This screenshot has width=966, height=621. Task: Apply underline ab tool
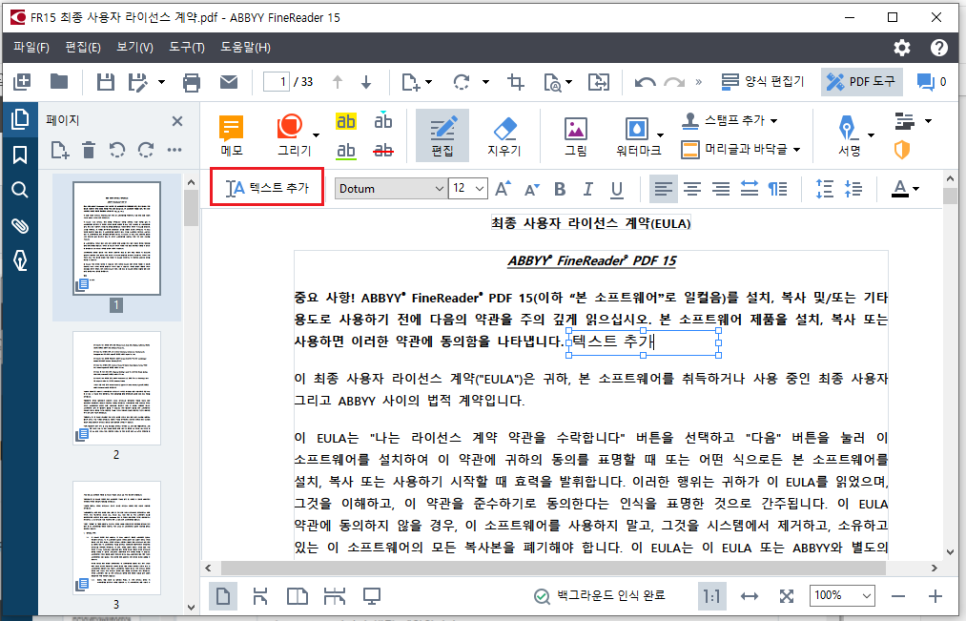(346, 150)
